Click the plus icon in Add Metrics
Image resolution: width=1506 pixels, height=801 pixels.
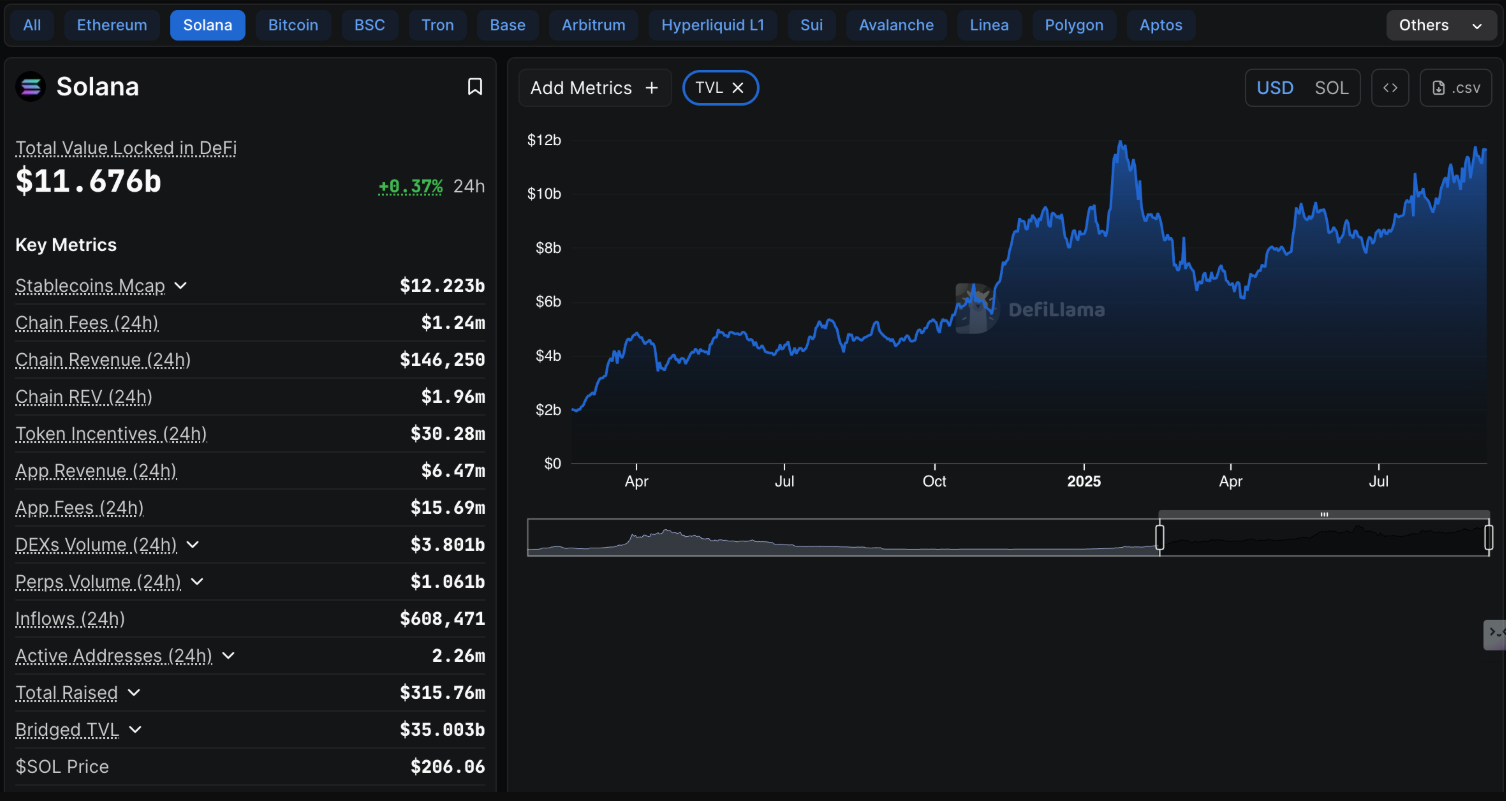pos(652,88)
